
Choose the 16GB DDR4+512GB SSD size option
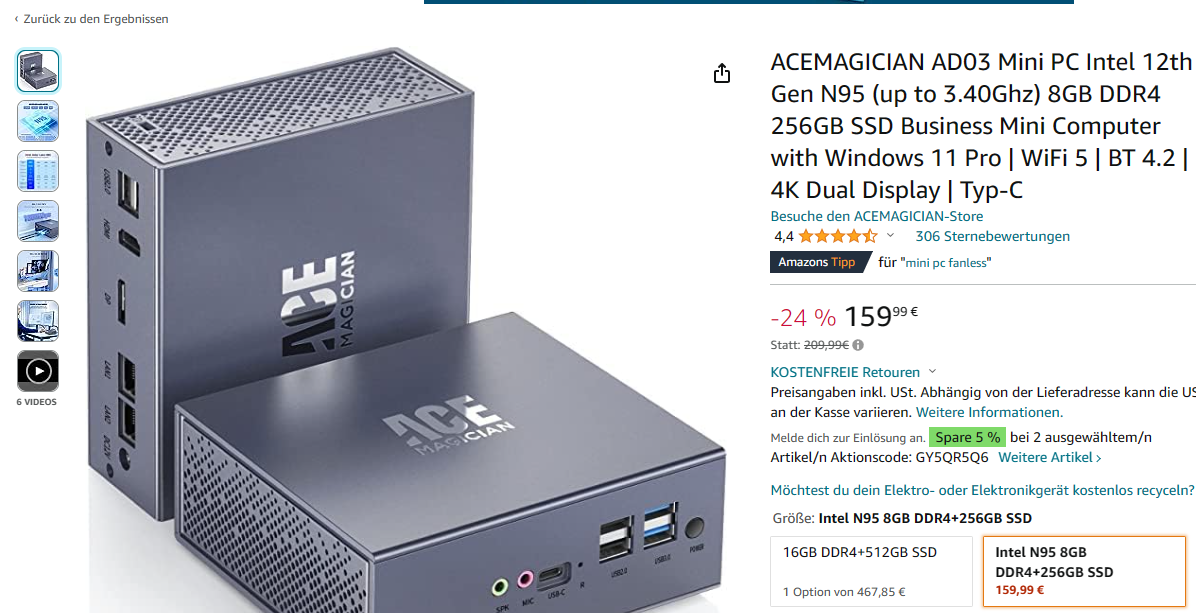click(x=872, y=571)
